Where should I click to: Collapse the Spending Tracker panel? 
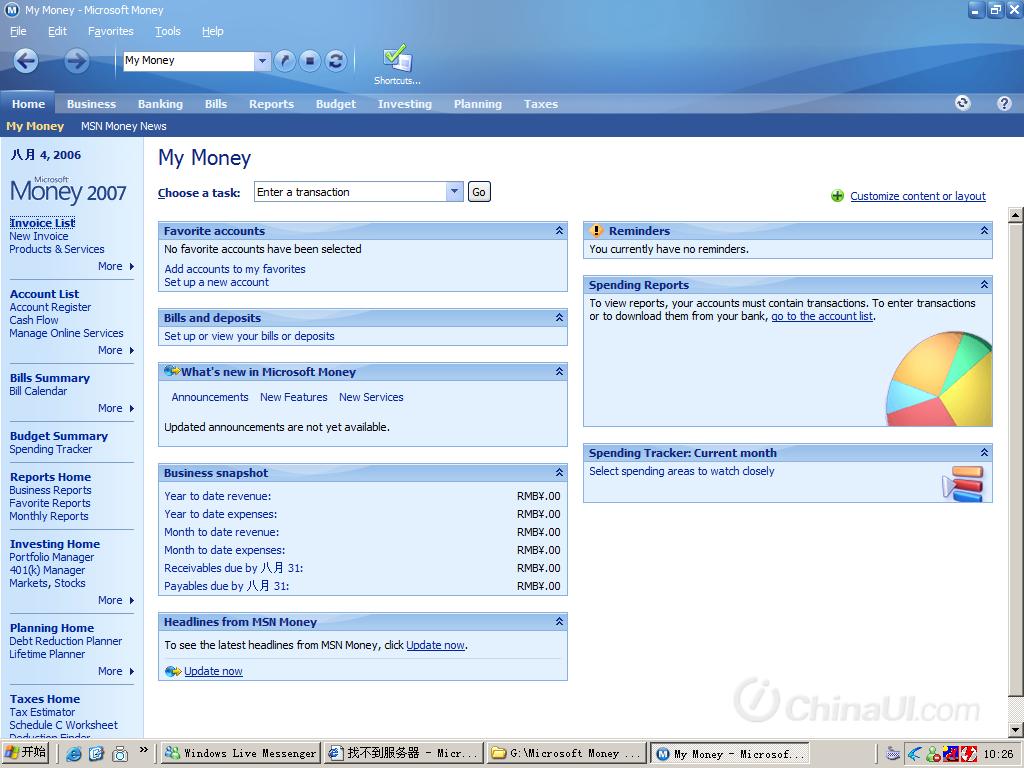984,453
